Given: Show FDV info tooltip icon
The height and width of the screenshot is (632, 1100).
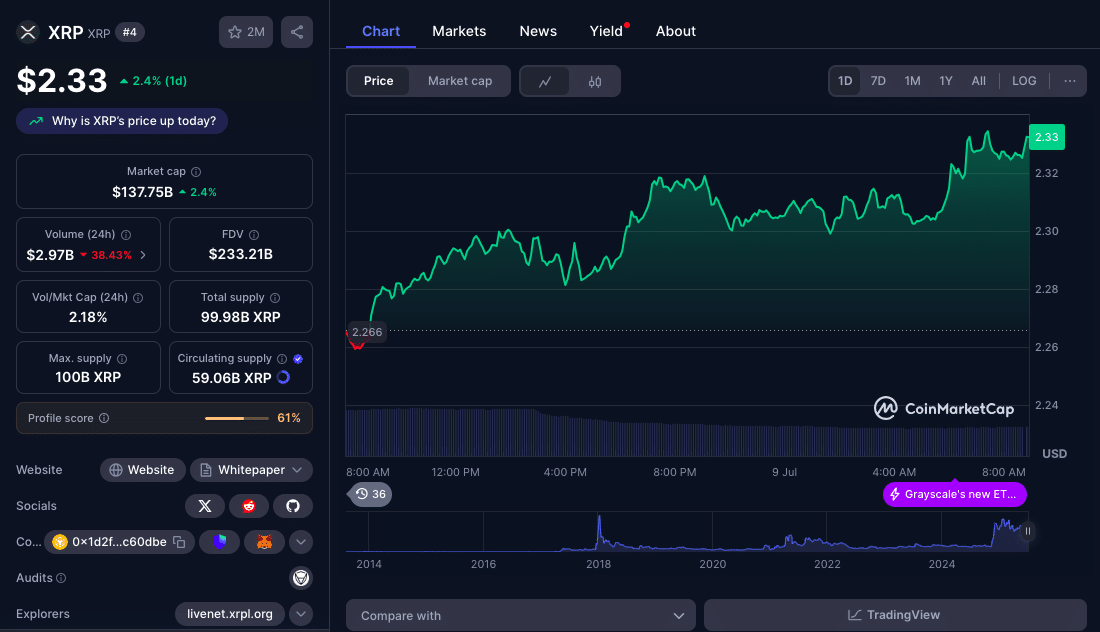Looking at the screenshot, I should coord(254,235).
